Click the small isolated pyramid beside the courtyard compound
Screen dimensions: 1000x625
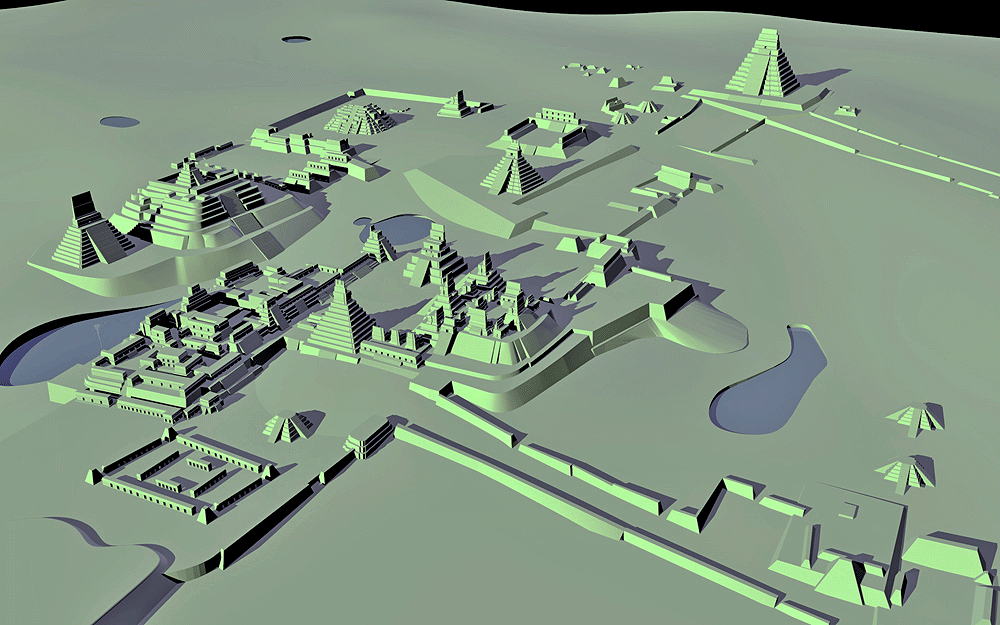click(x=289, y=427)
